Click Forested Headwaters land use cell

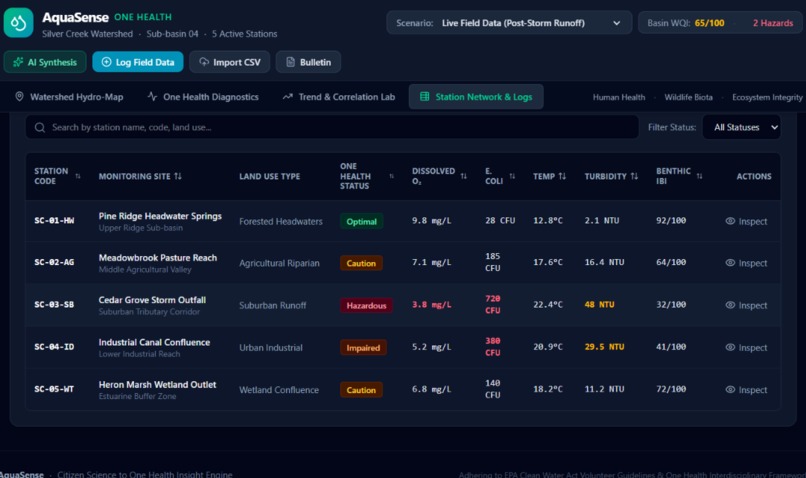point(281,222)
